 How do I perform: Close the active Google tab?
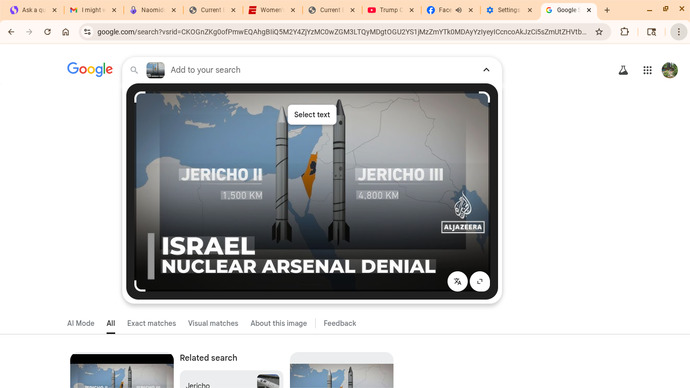(x=589, y=10)
